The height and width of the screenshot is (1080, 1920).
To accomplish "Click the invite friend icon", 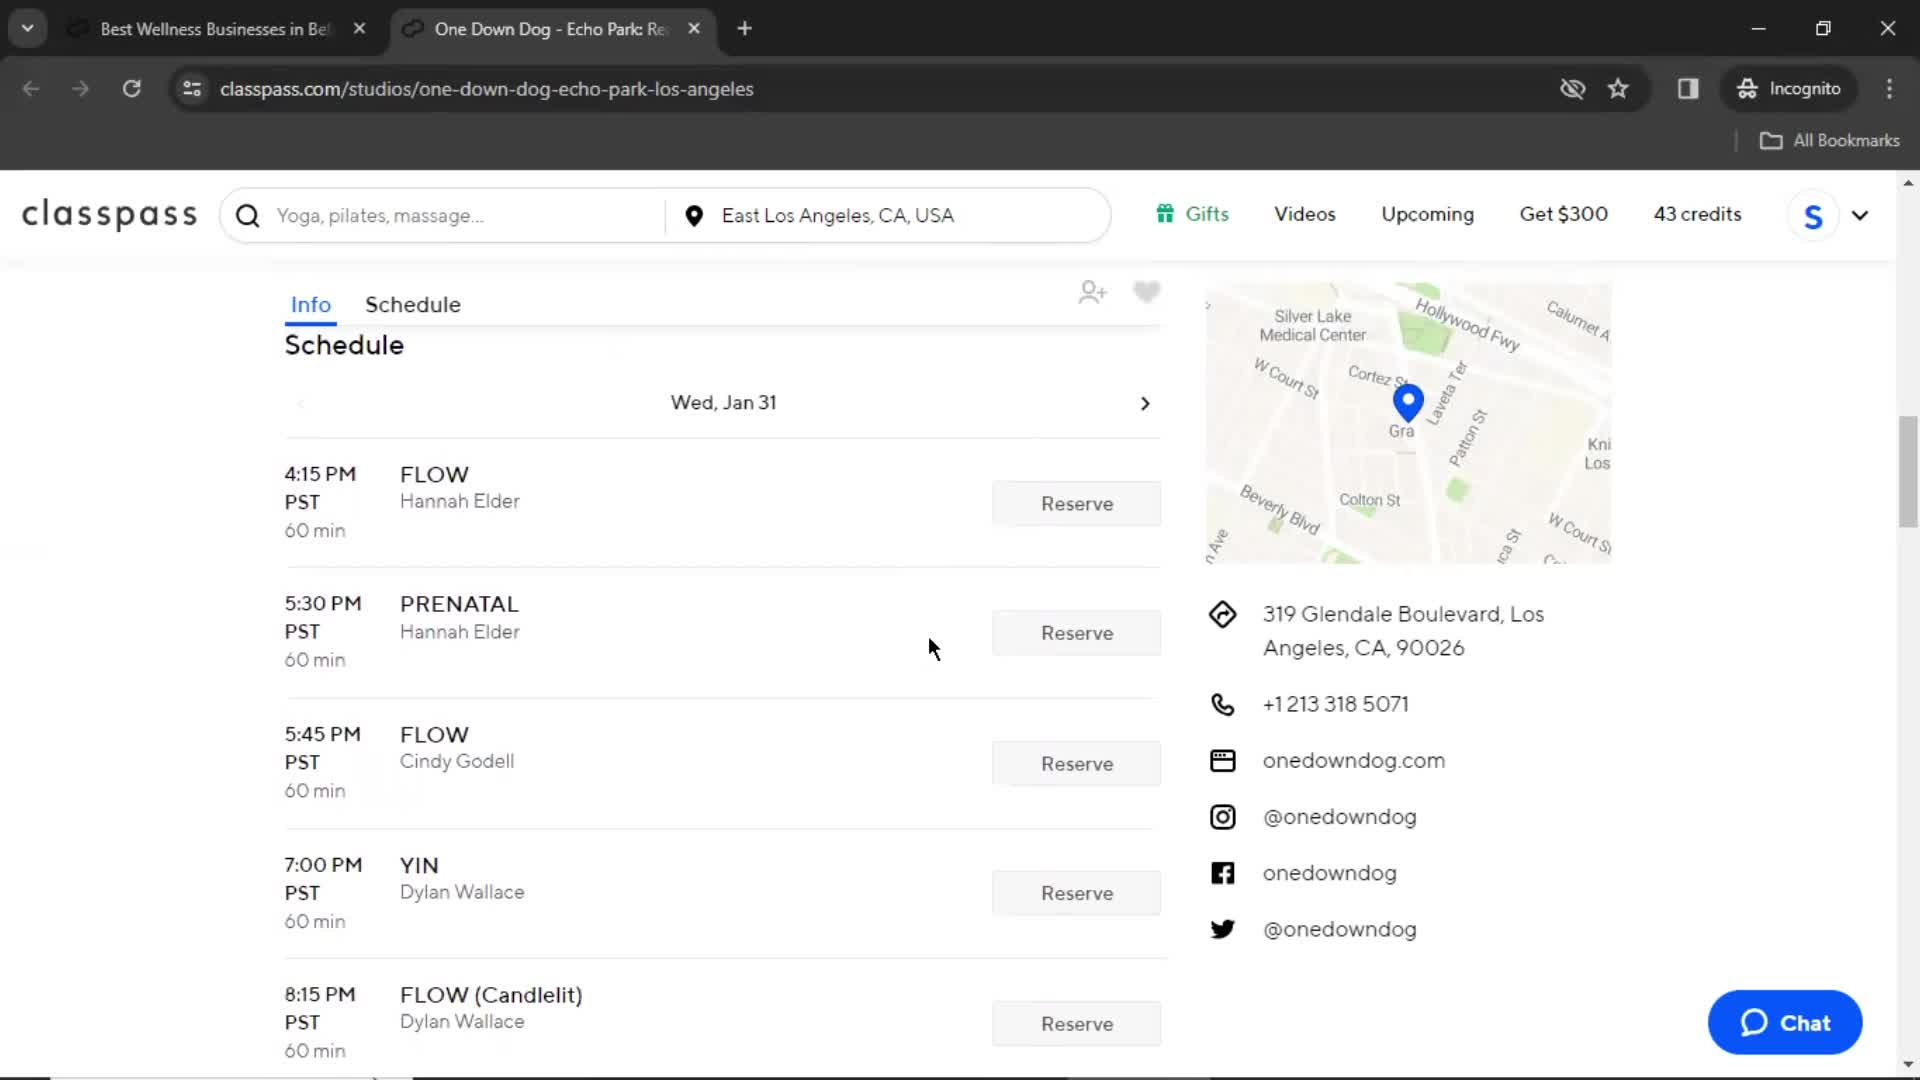I will point(1092,292).
